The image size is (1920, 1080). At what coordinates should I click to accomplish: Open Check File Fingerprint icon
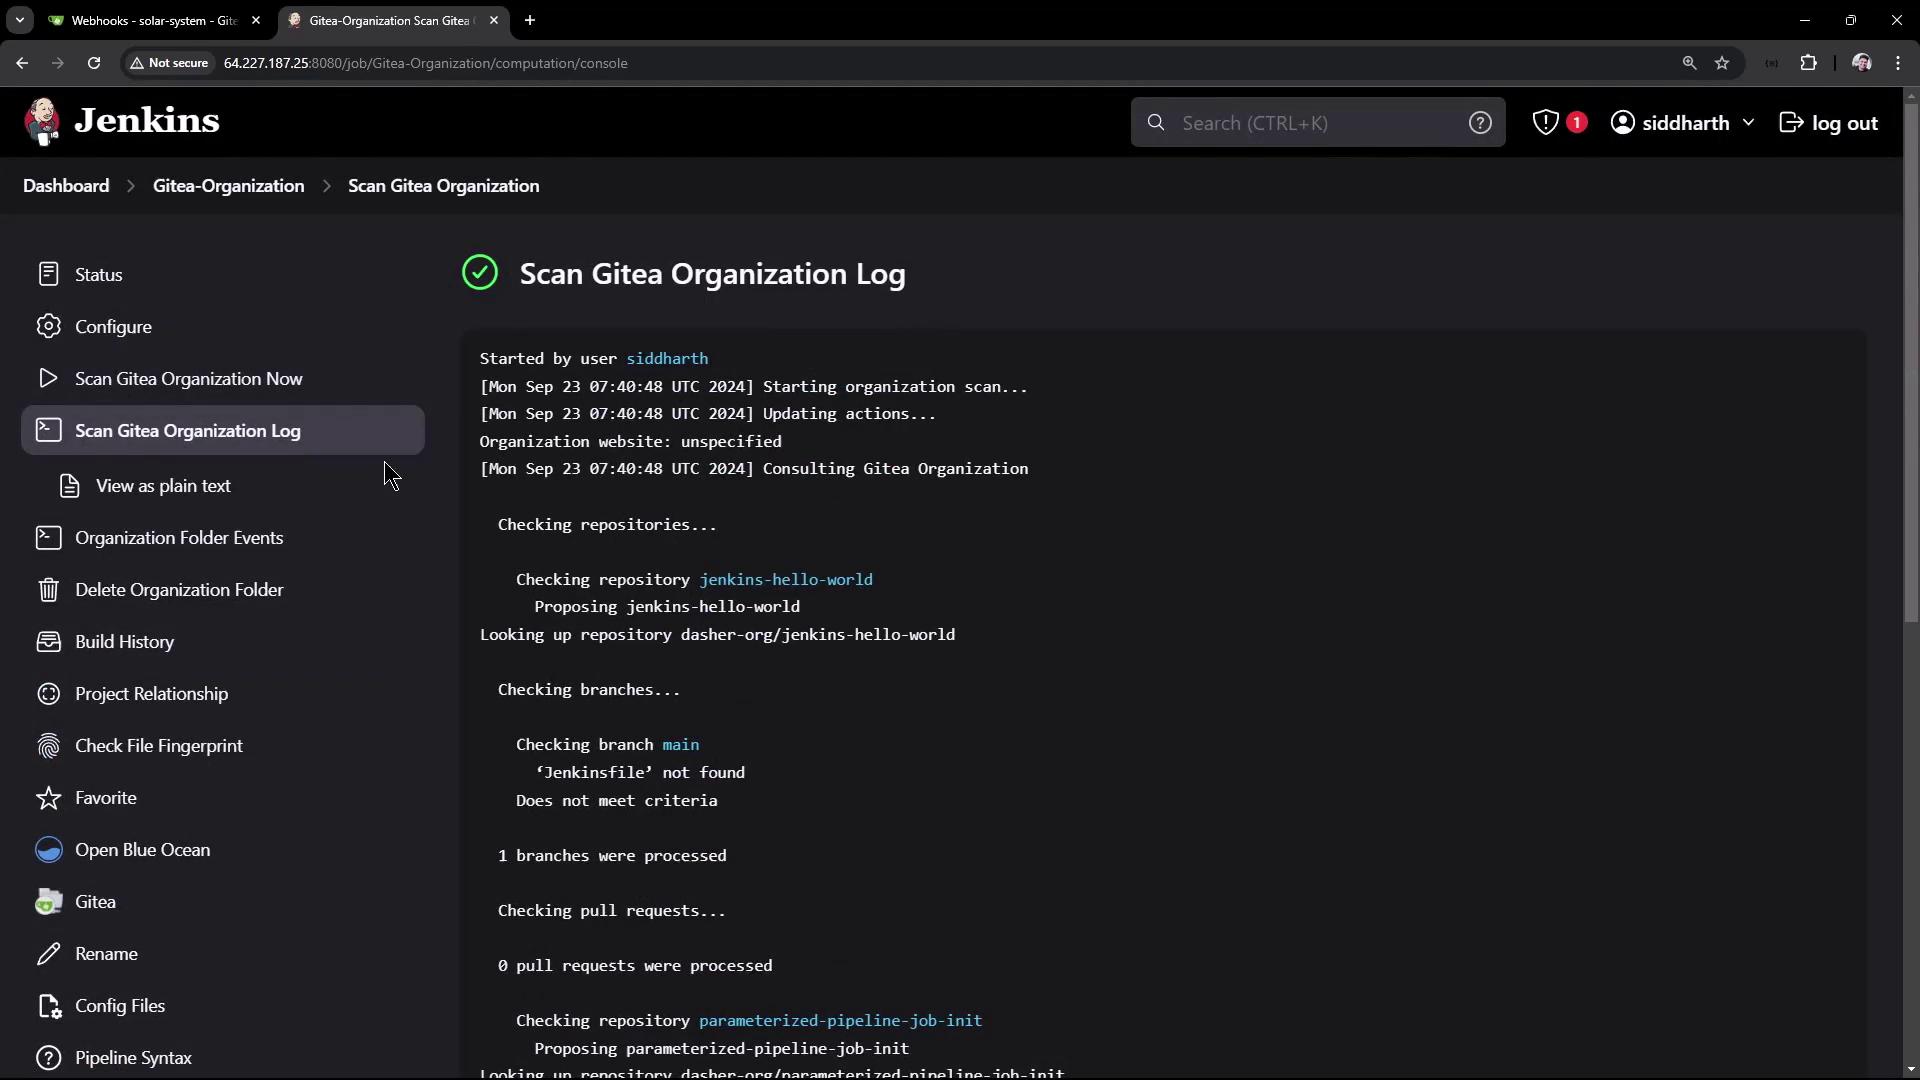point(48,746)
